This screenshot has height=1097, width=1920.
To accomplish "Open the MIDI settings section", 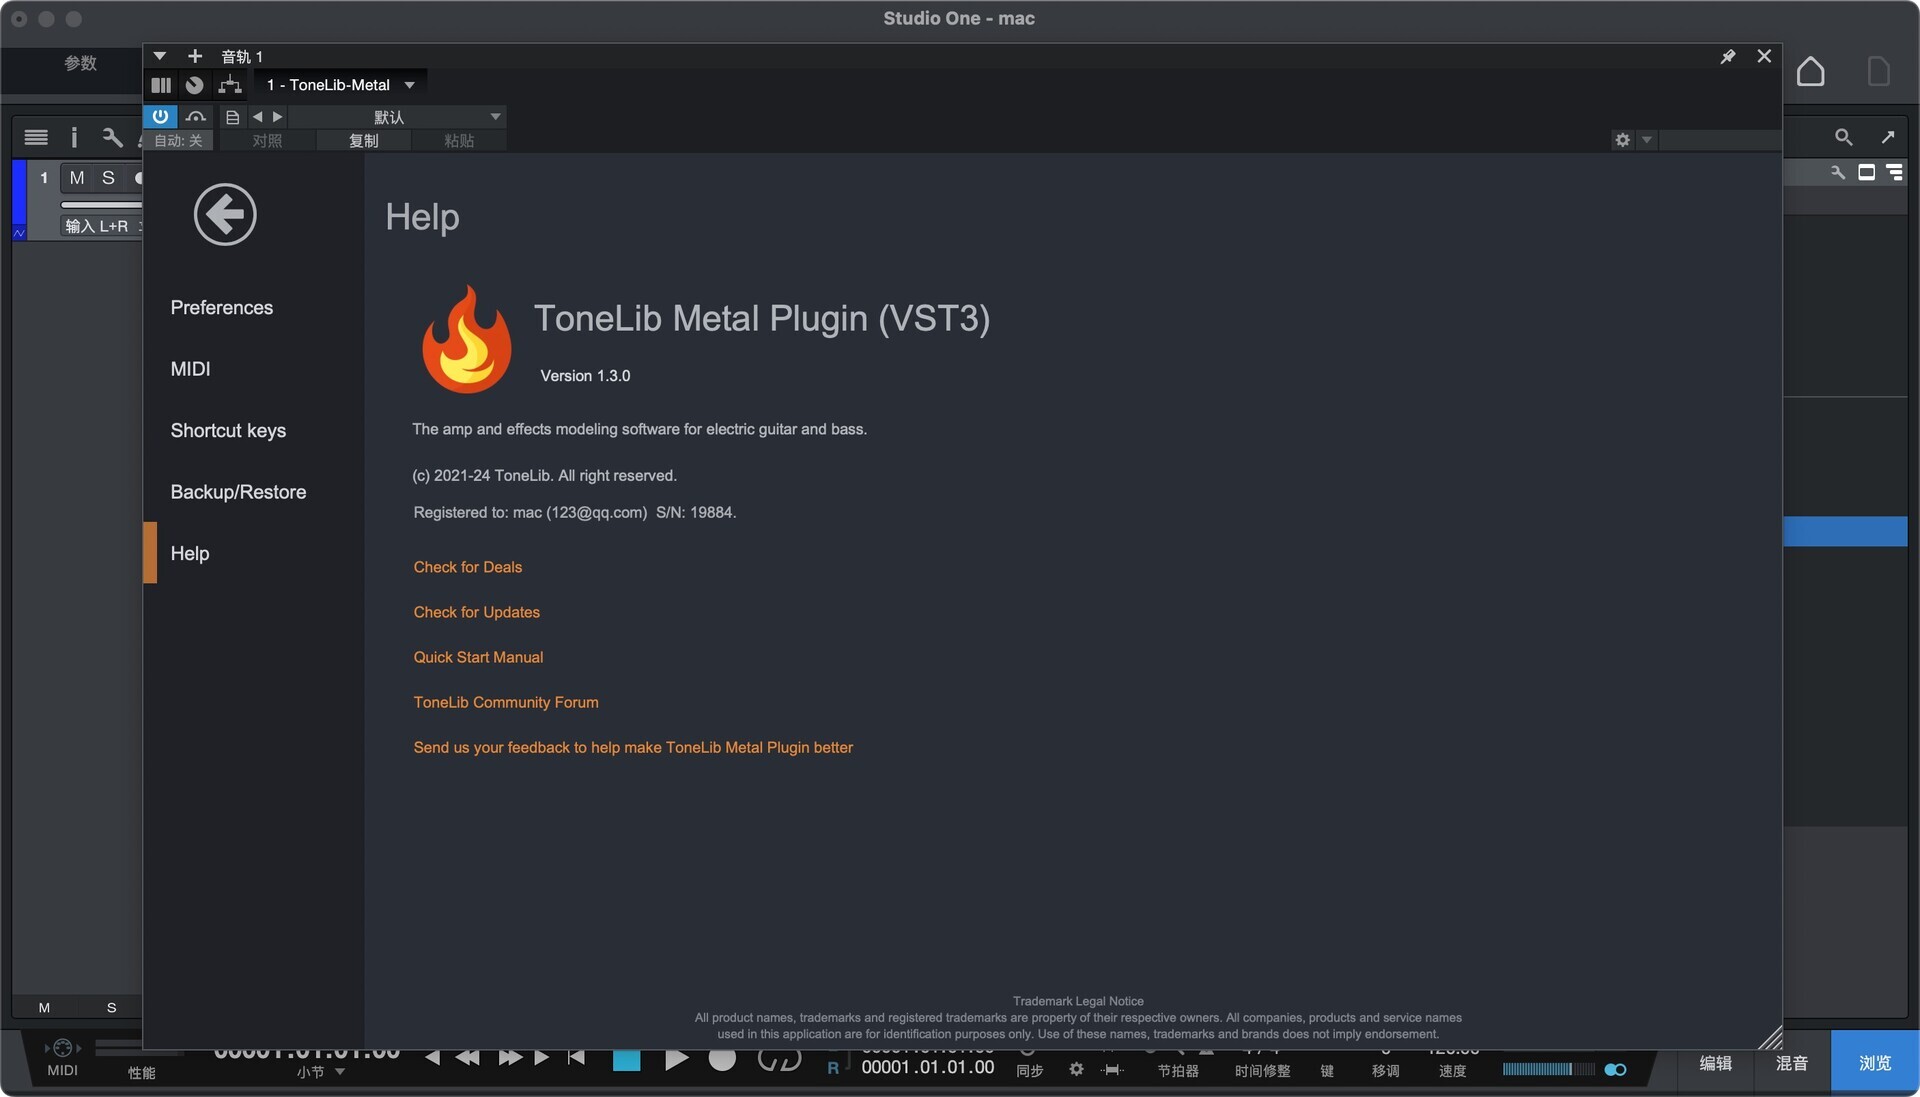I will click(x=190, y=369).
